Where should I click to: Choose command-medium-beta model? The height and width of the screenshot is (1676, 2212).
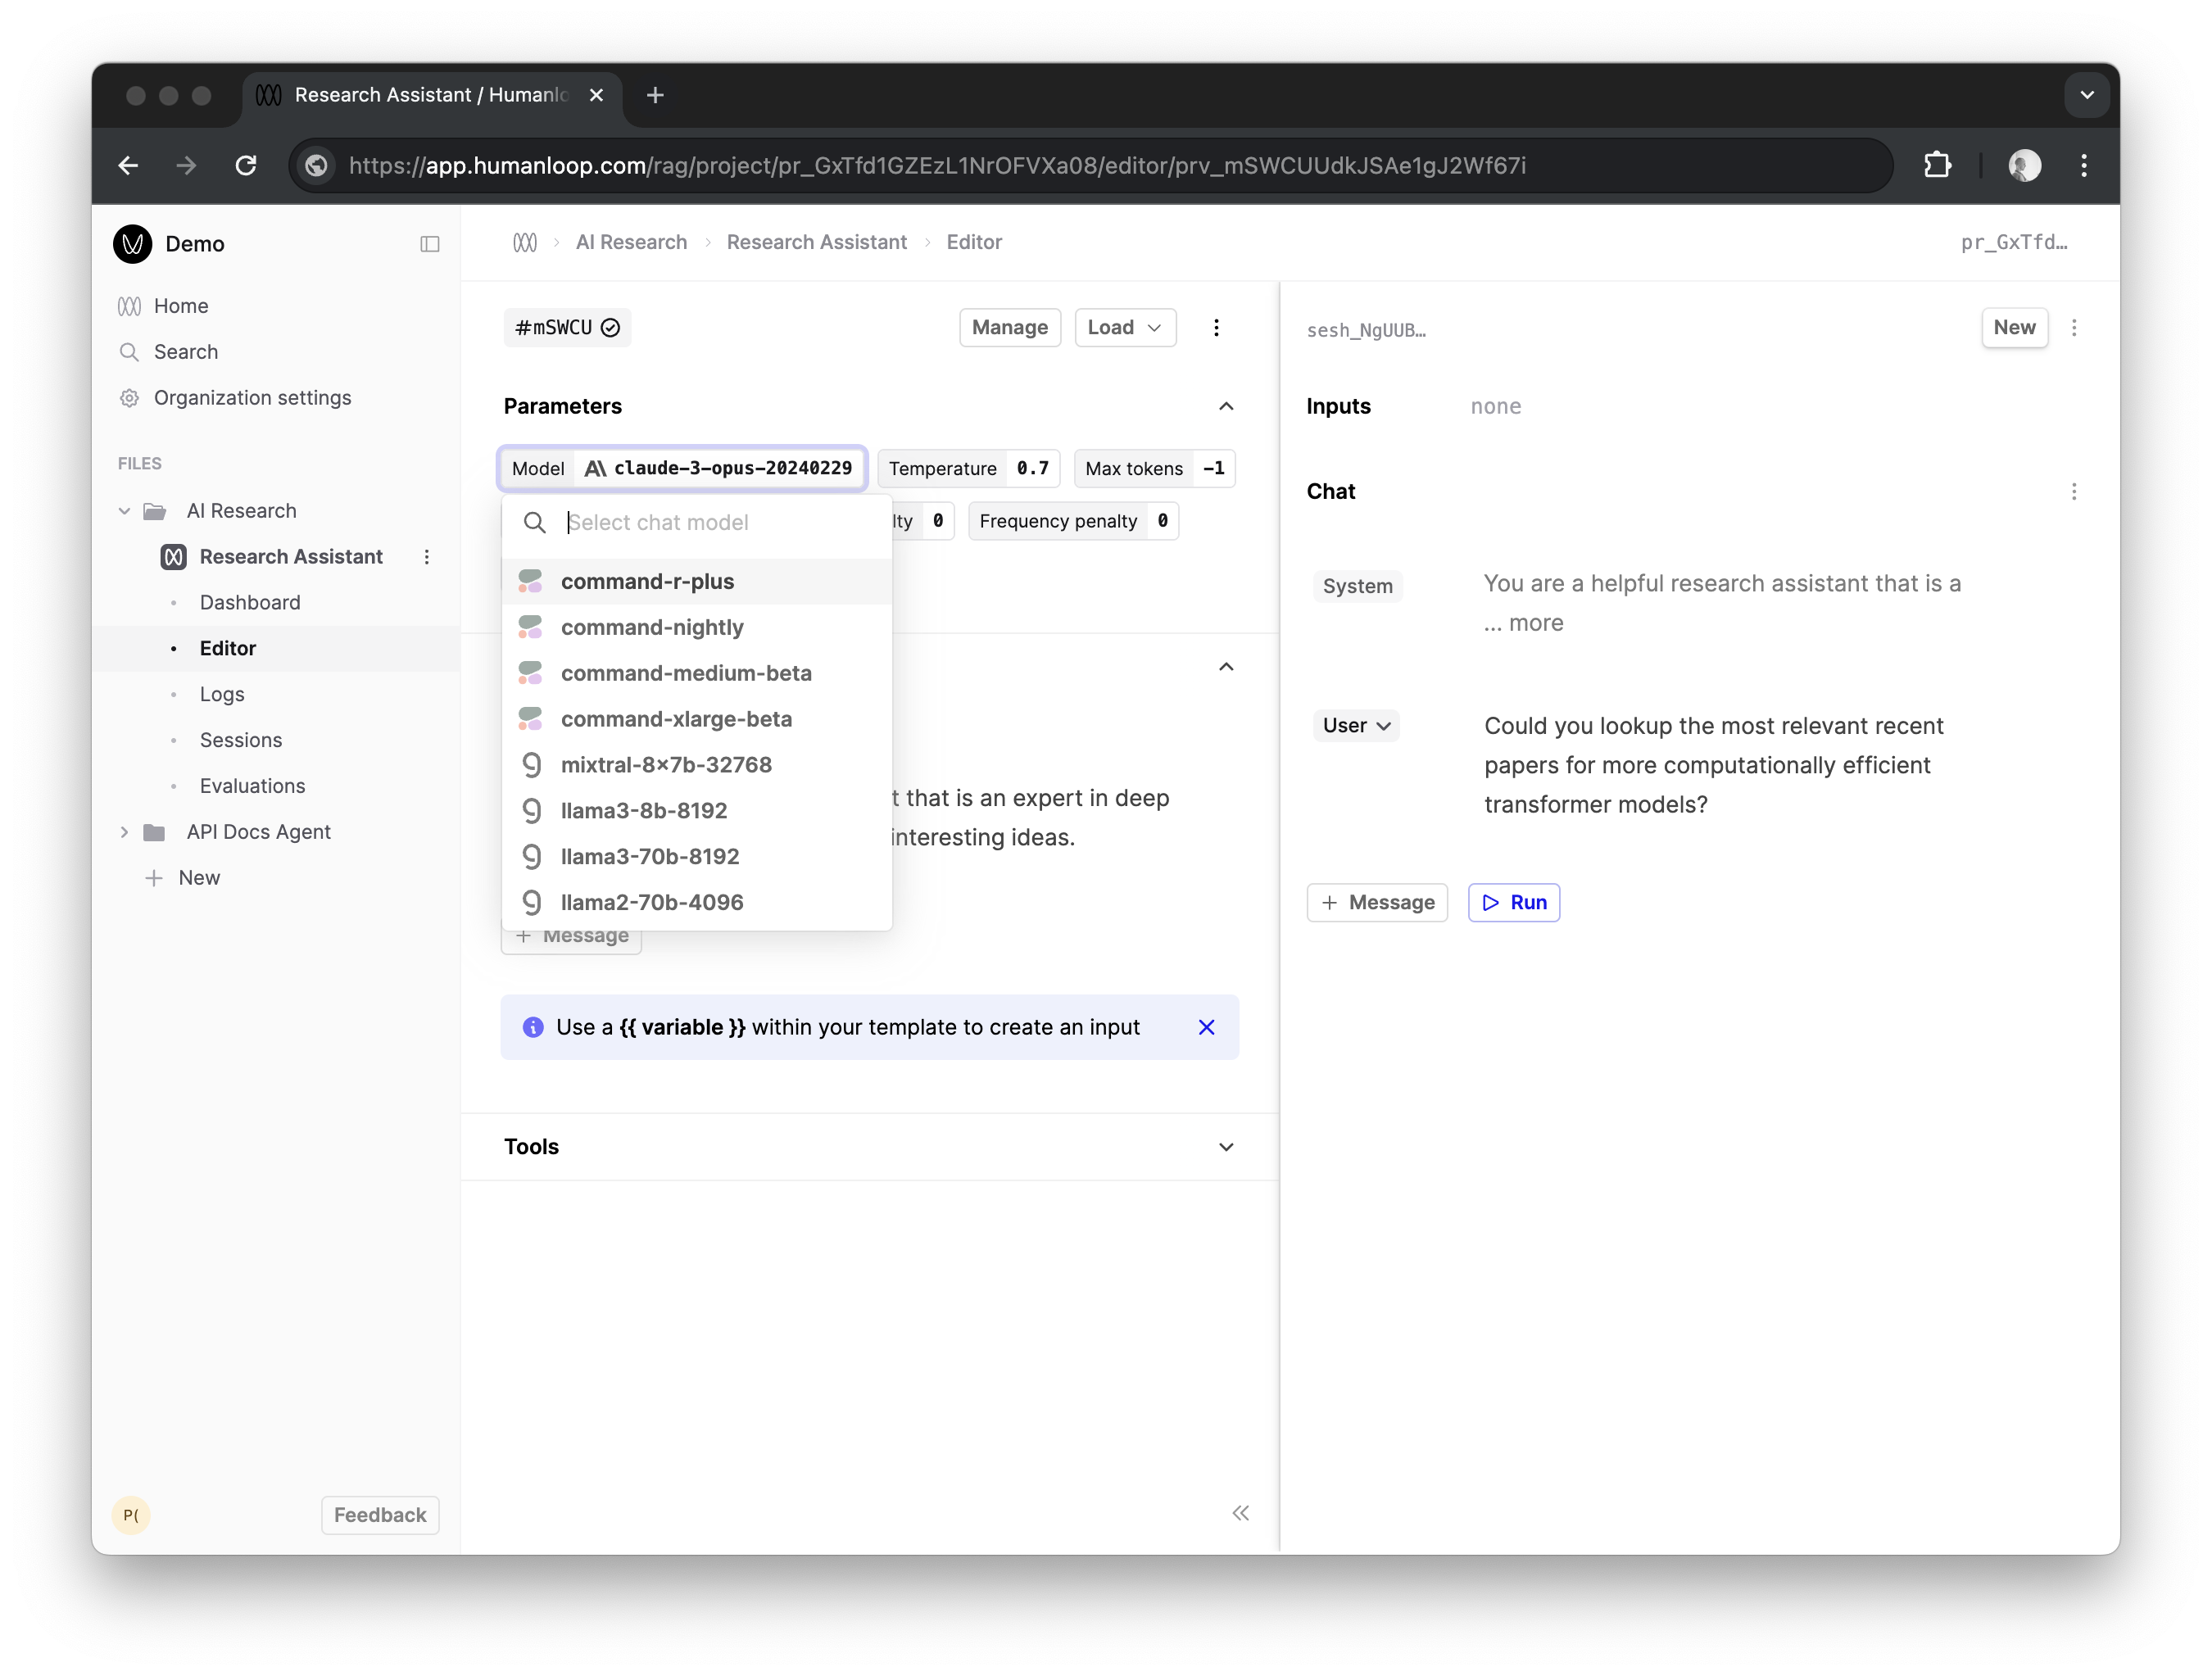coord(697,674)
